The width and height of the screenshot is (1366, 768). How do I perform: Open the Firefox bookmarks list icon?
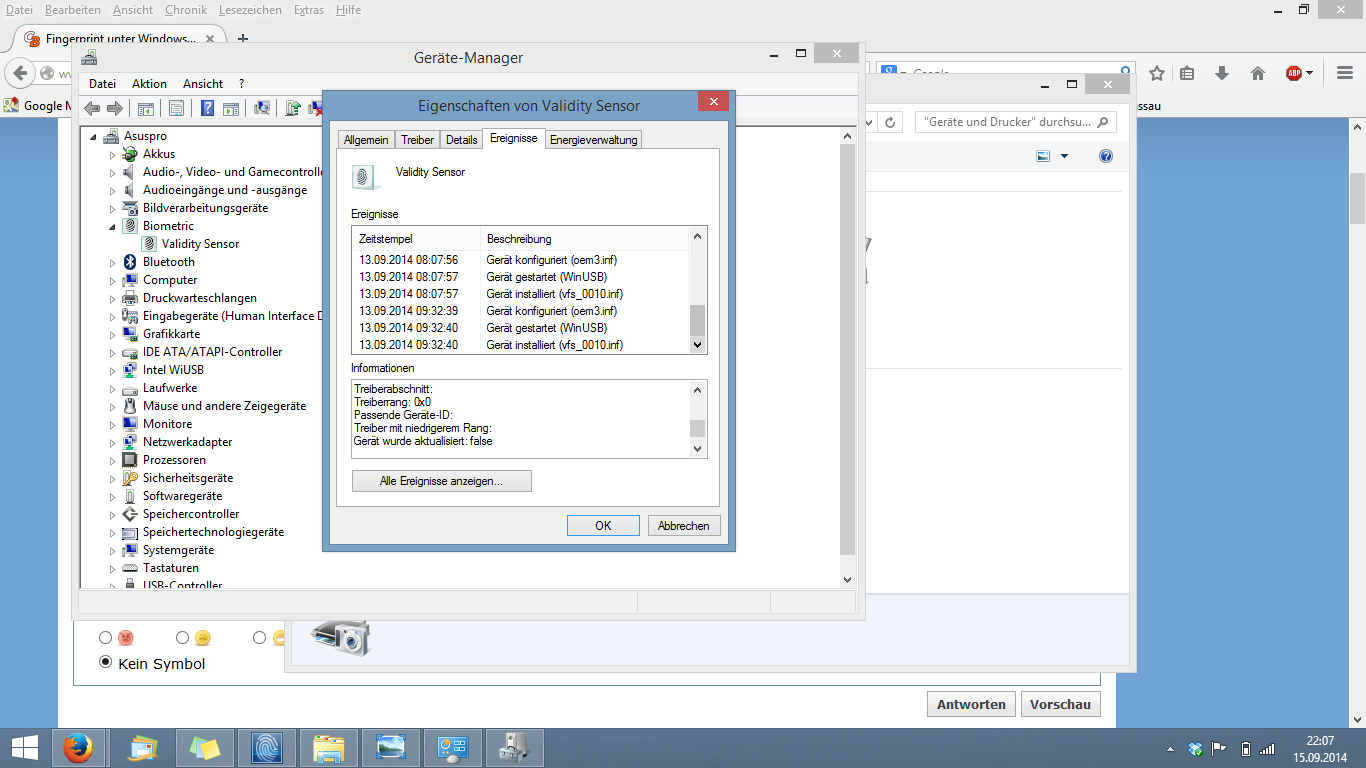1187,73
